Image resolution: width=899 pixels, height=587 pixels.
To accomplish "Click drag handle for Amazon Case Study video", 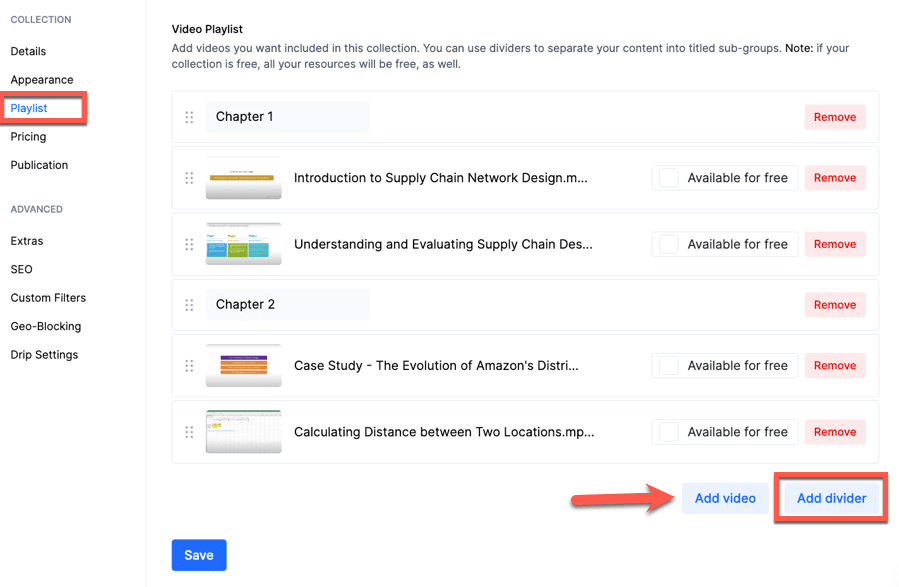I will coord(189,366).
